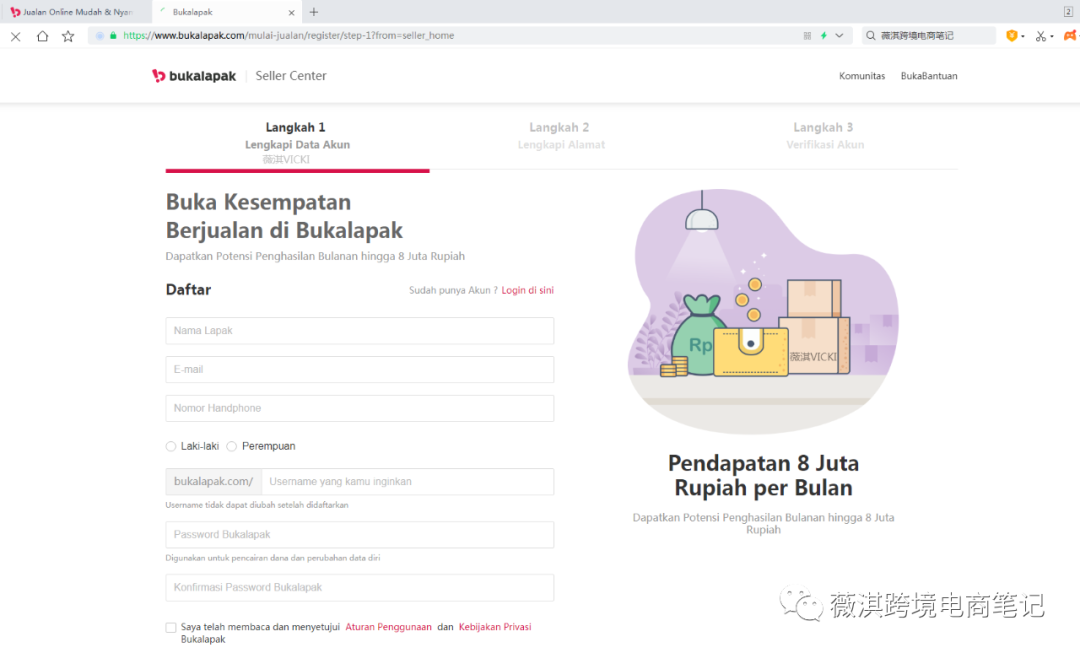The width and height of the screenshot is (1080, 653).
Task: Open the Kebijakan Privasi link
Action: click(x=495, y=627)
